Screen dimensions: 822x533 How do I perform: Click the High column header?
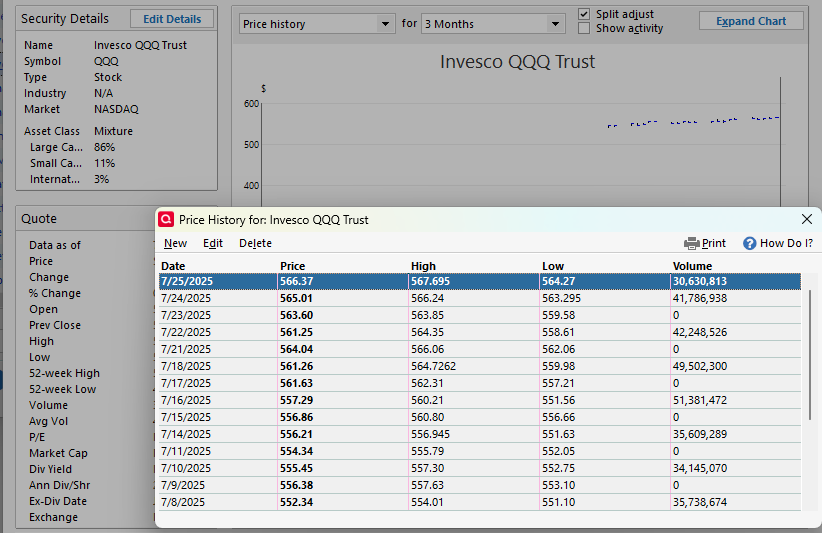[x=423, y=266]
